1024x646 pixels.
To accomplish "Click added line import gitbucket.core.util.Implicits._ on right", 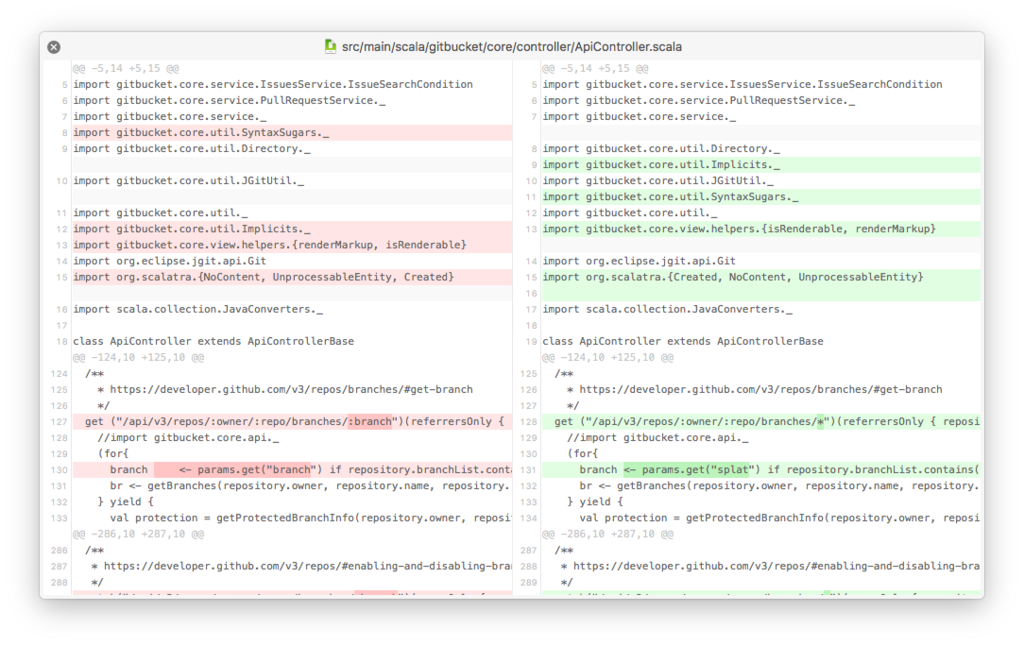I will [761, 165].
